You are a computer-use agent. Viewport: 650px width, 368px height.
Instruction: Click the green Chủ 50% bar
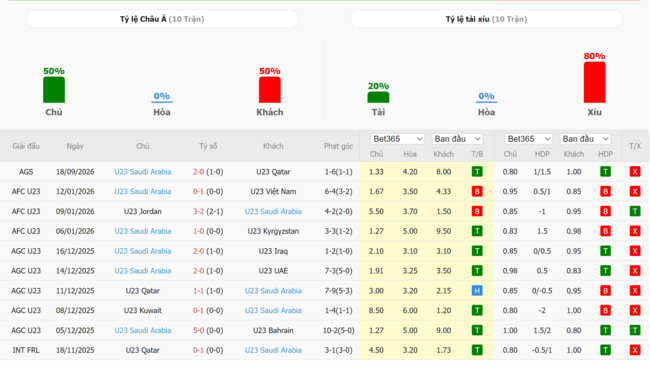pyautogui.click(x=54, y=90)
